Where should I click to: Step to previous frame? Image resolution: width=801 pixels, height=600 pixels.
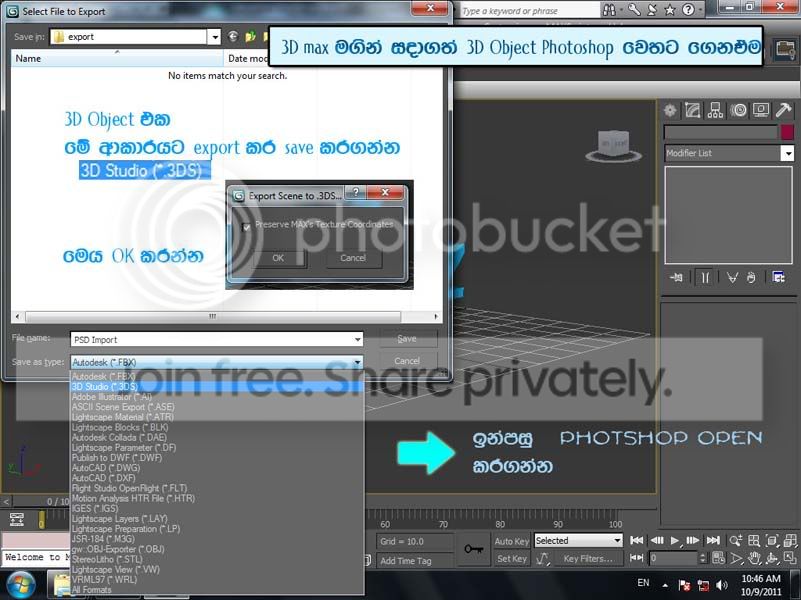pyautogui.click(x=656, y=540)
